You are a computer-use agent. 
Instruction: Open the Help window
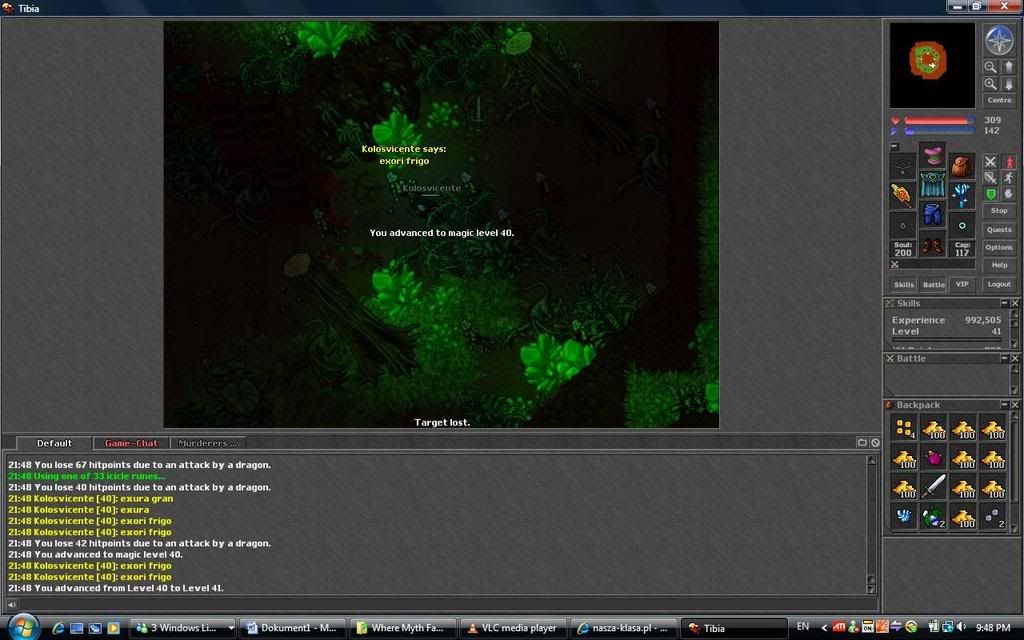click(x=999, y=264)
